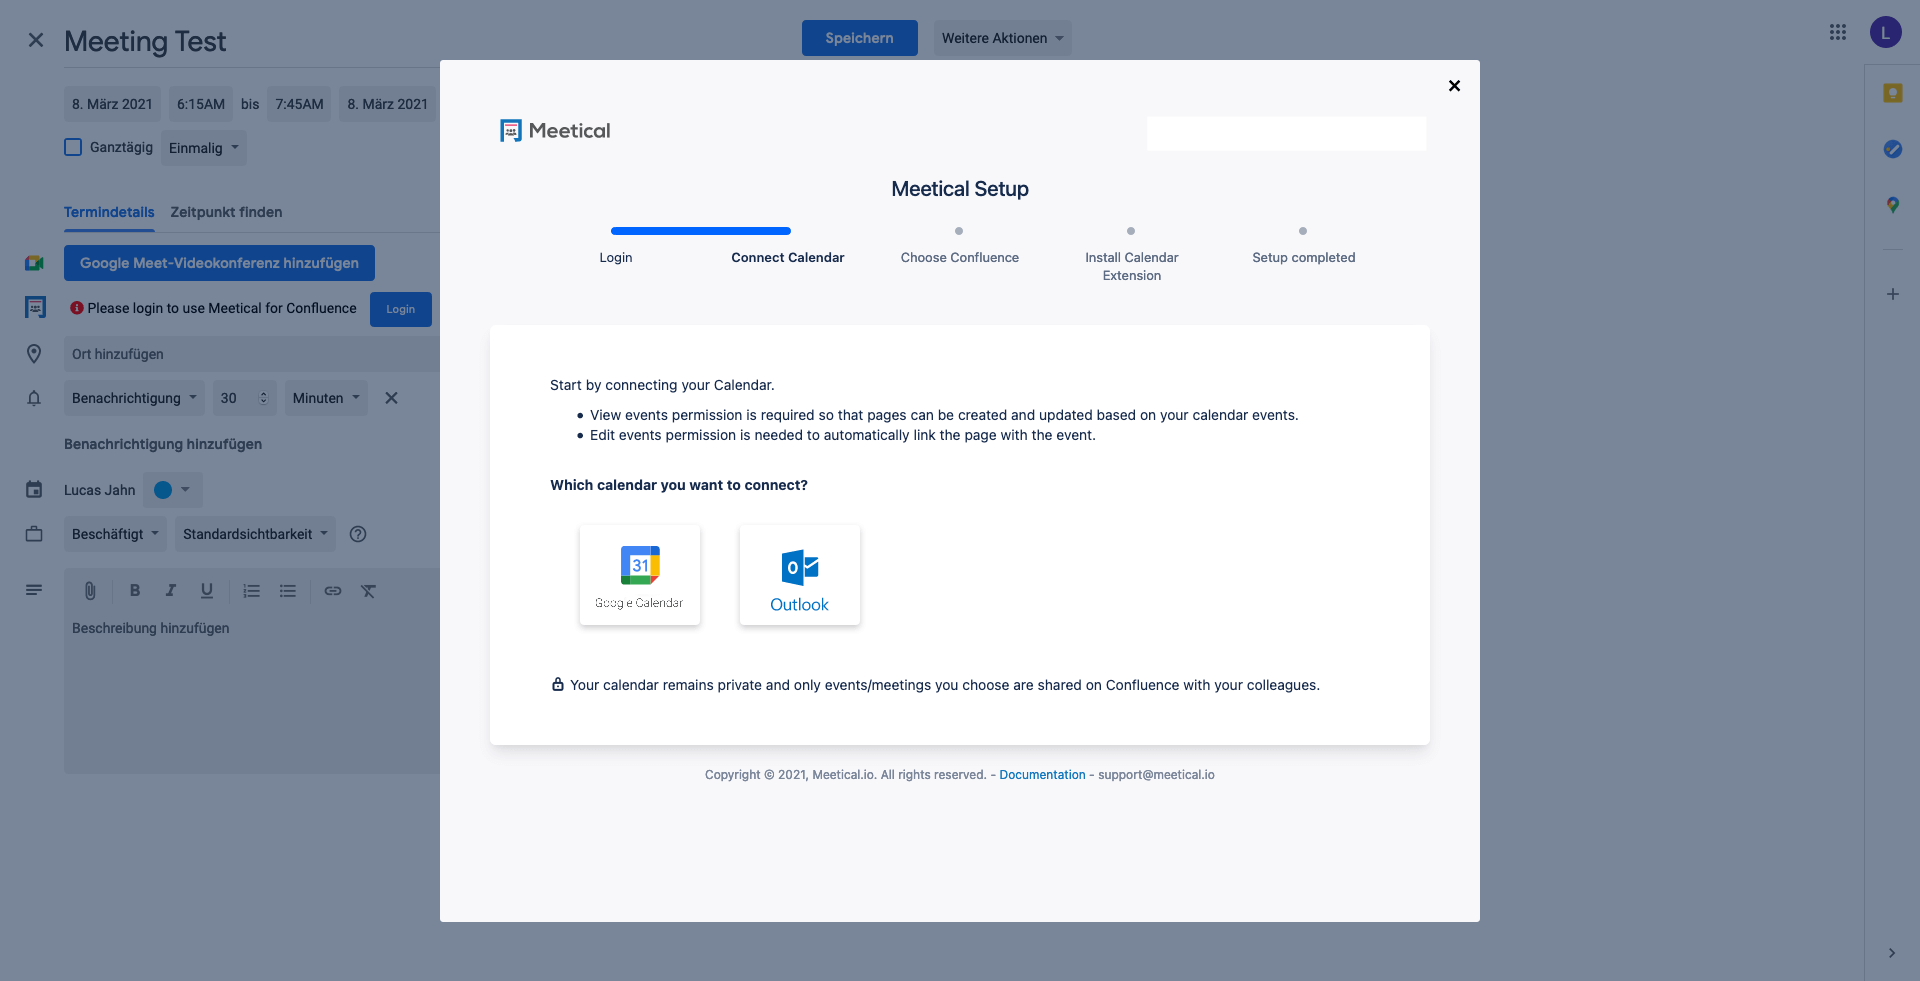
Task: Open Google Maps in side panel
Action: click(1893, 205)
